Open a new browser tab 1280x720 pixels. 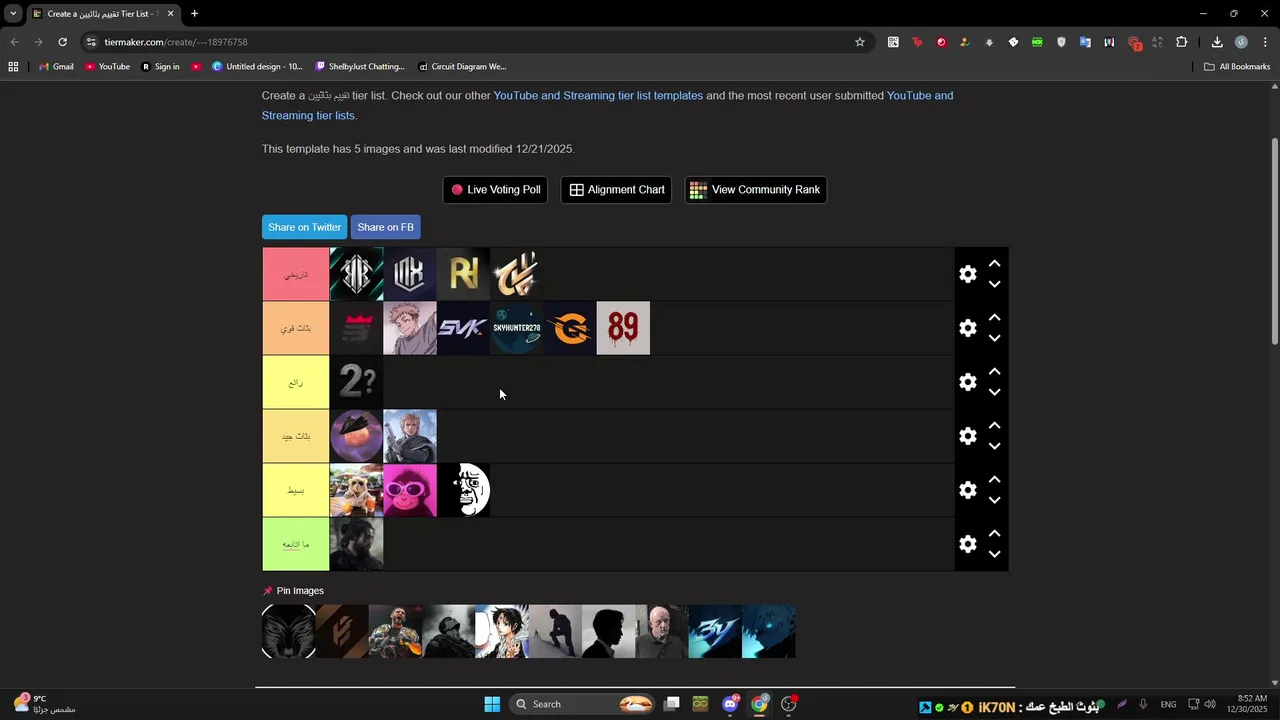click(x=194, y=14)
